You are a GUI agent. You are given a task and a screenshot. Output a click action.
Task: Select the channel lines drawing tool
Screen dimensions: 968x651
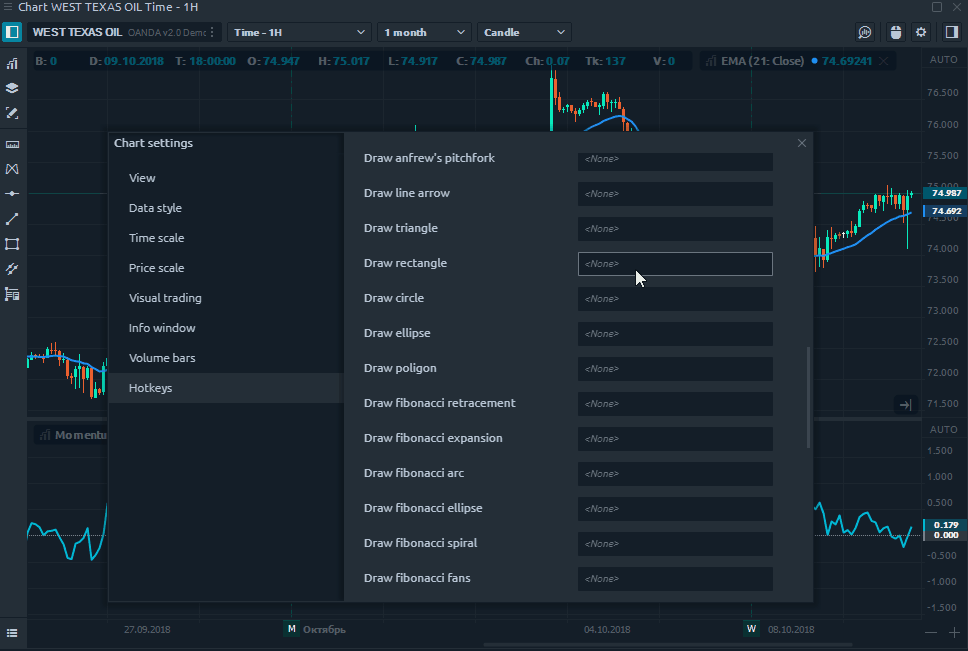[x=12, y=269]
